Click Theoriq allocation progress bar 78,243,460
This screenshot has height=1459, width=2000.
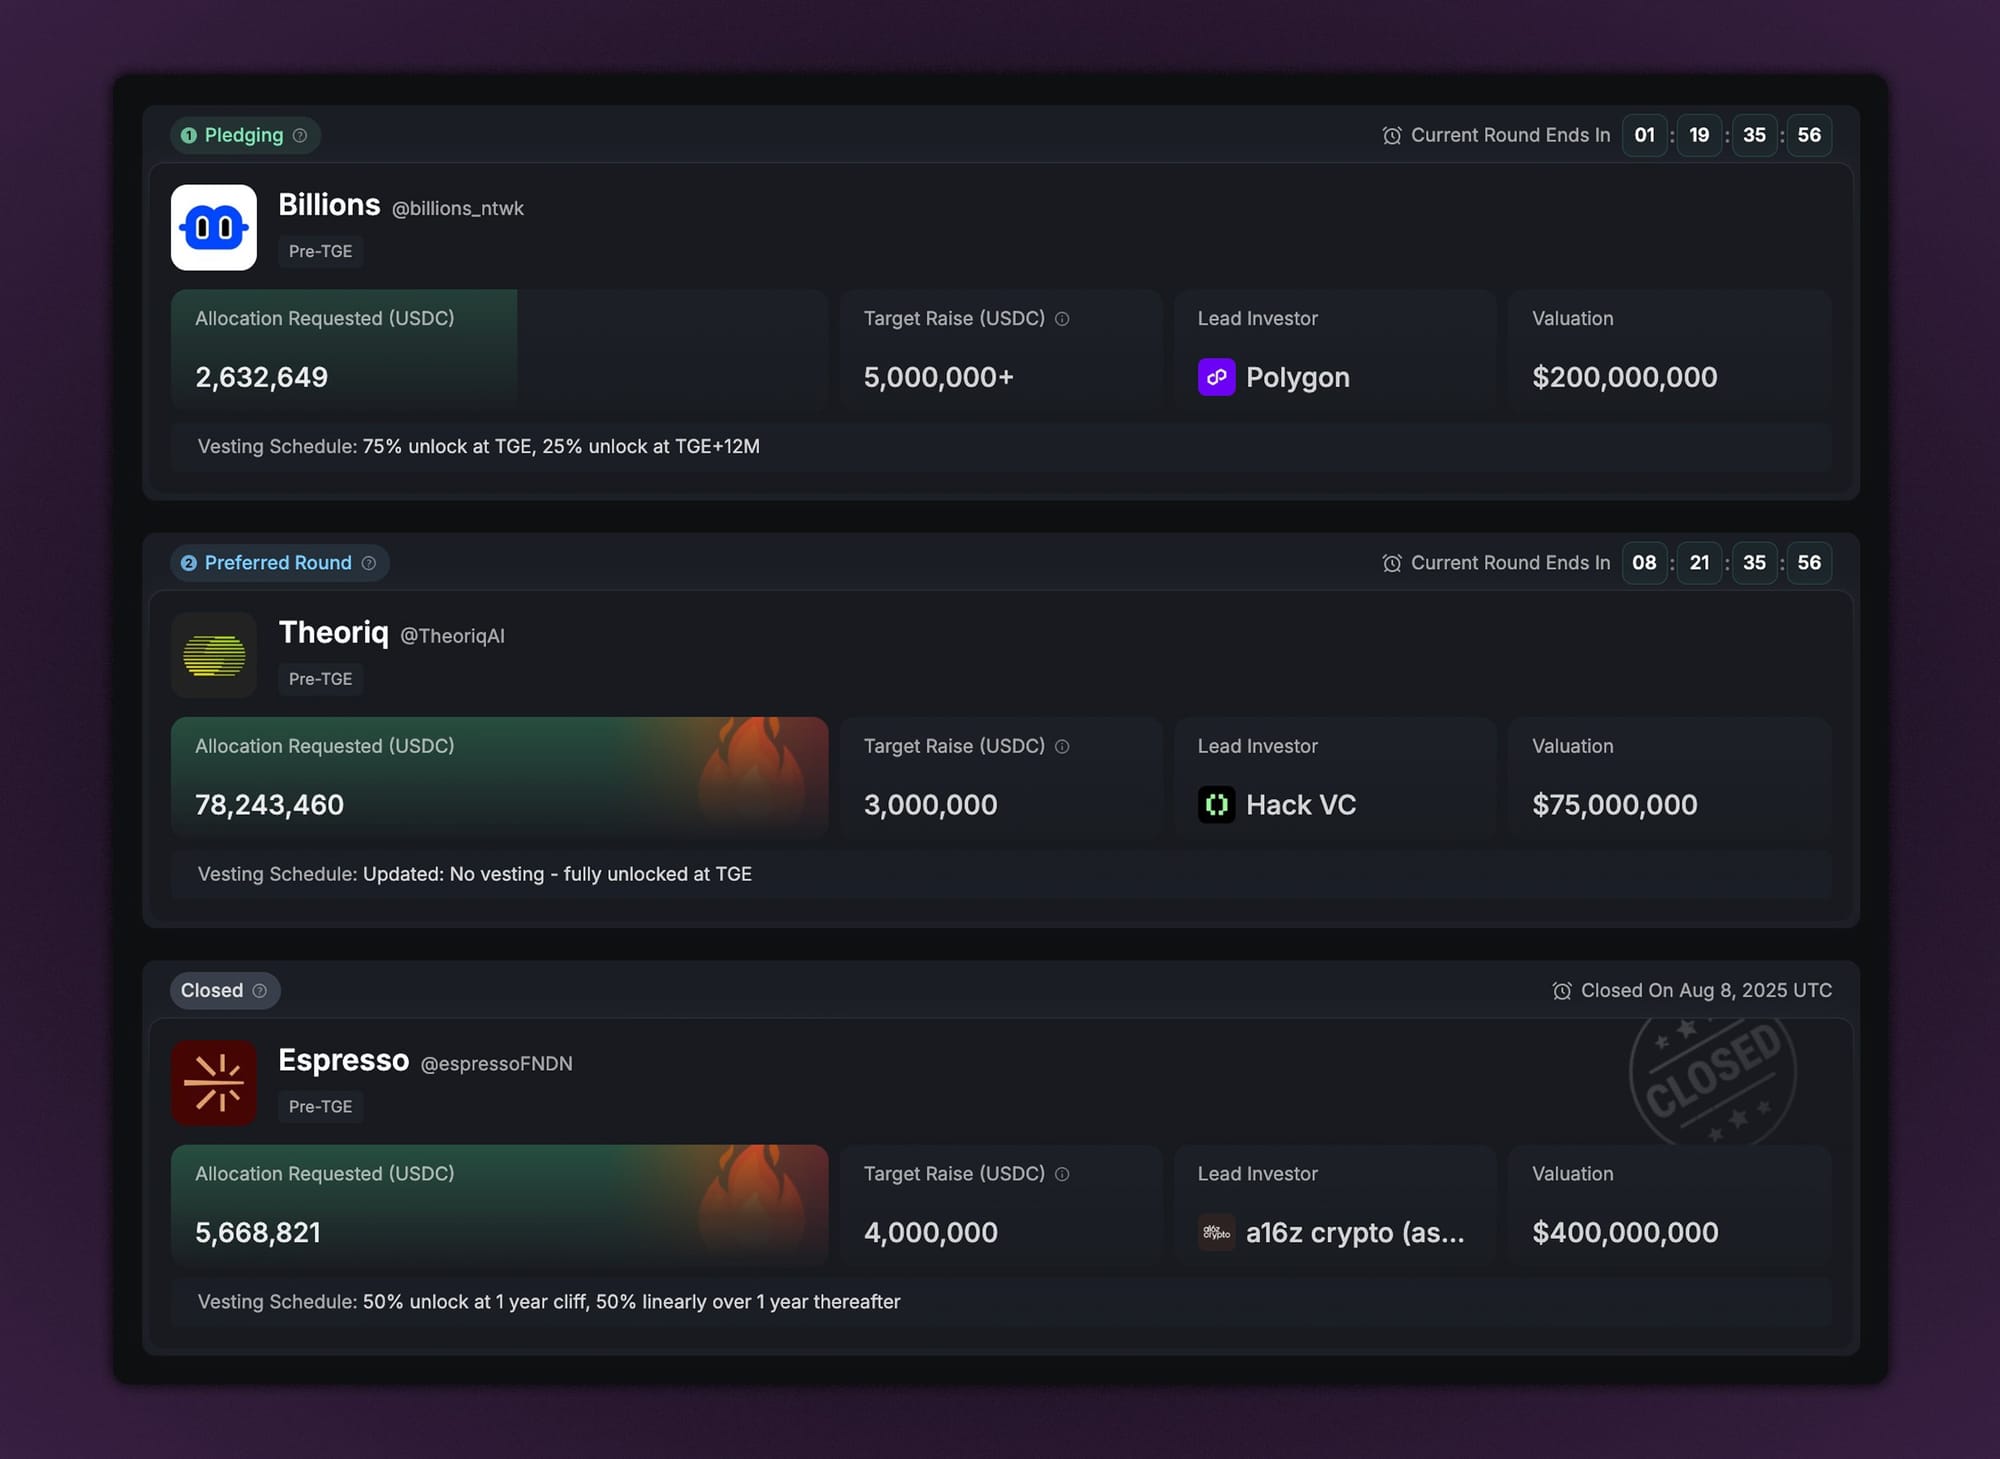pos(500,777)
